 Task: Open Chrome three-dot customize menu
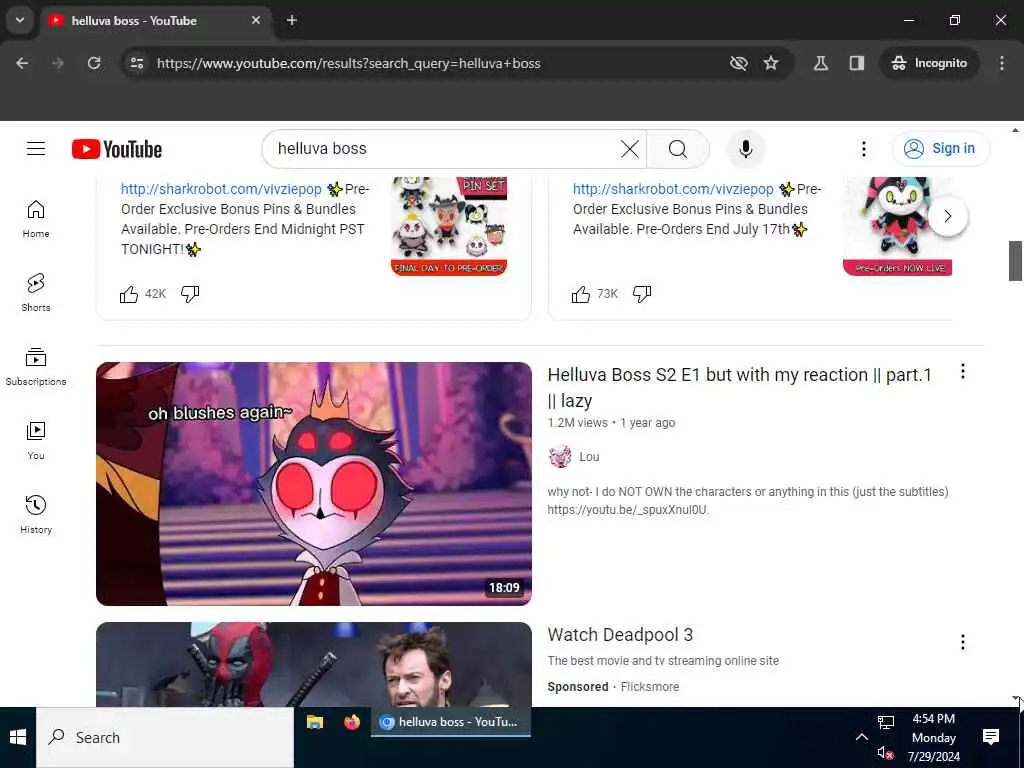pyautogui.click(x=1002, y=63)
